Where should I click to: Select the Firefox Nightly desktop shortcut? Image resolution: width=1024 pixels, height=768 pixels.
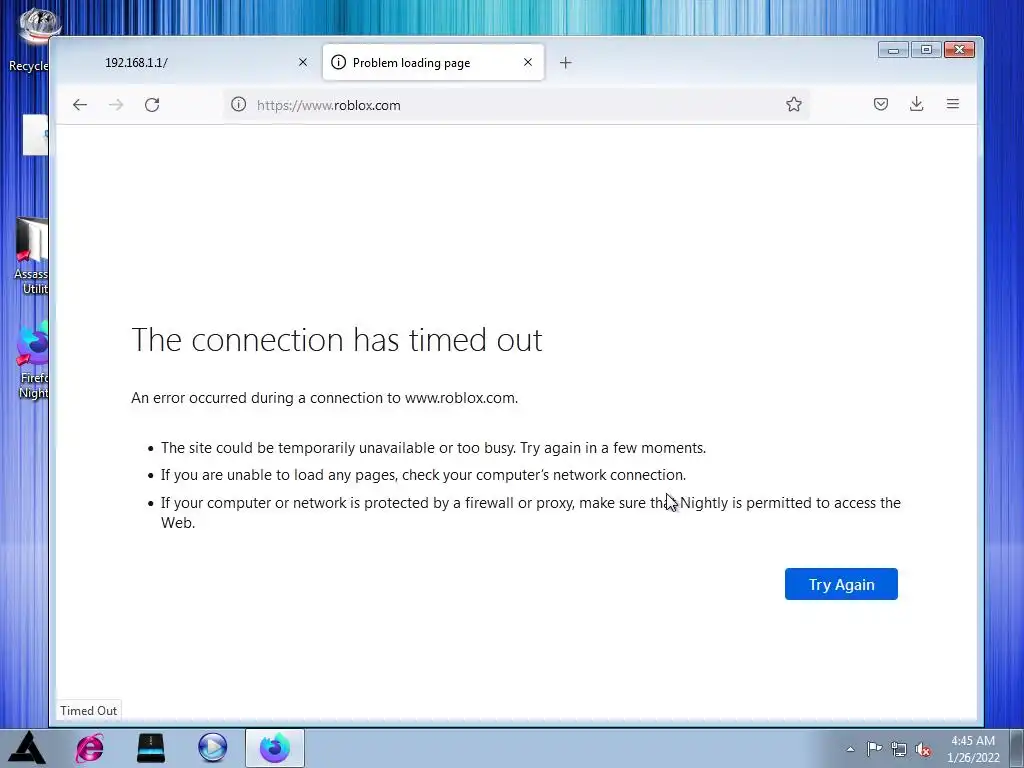(33, 360)
